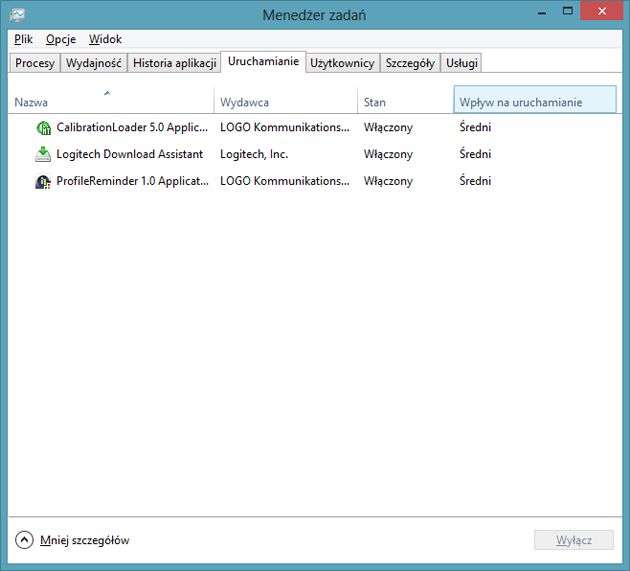Click LOGO Kommunikations publisher in ProfileReminder row

coord(285,181)
